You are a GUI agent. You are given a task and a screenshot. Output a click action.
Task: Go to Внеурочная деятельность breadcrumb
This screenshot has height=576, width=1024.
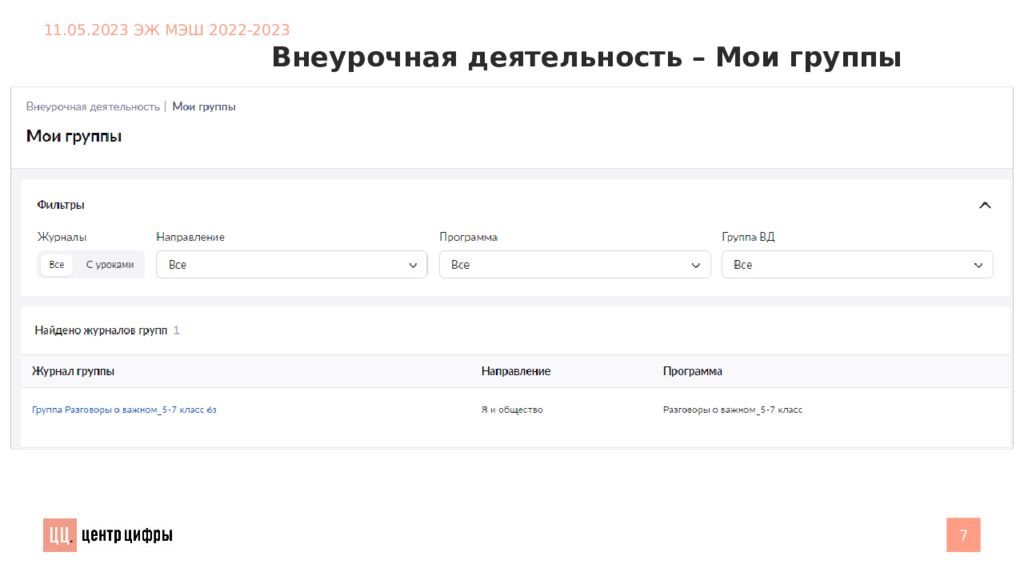coord(92,106)
